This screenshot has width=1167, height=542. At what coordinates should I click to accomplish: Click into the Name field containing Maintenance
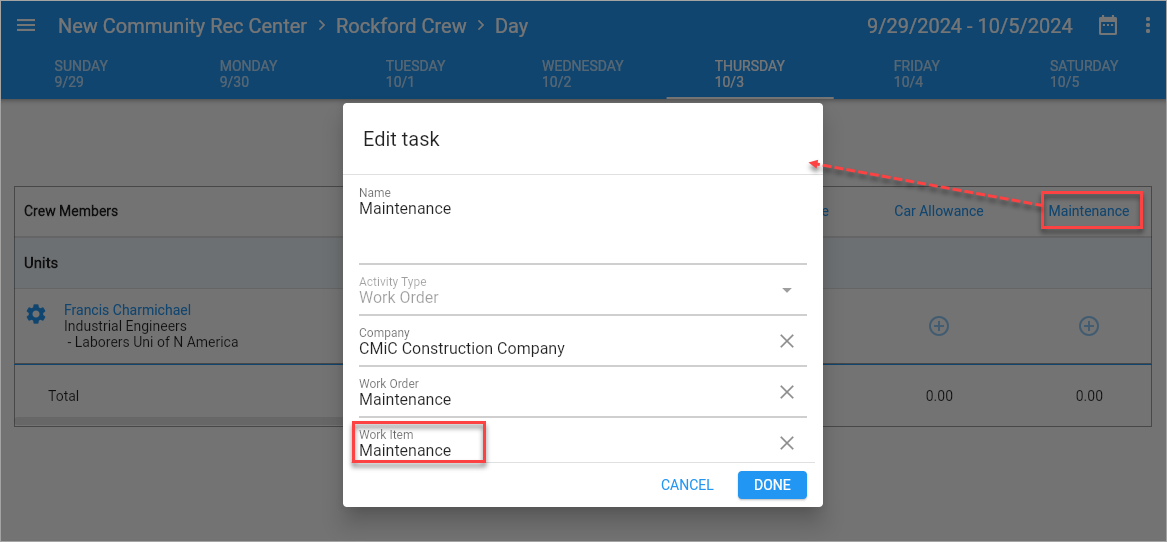click(x=583, y=224)
